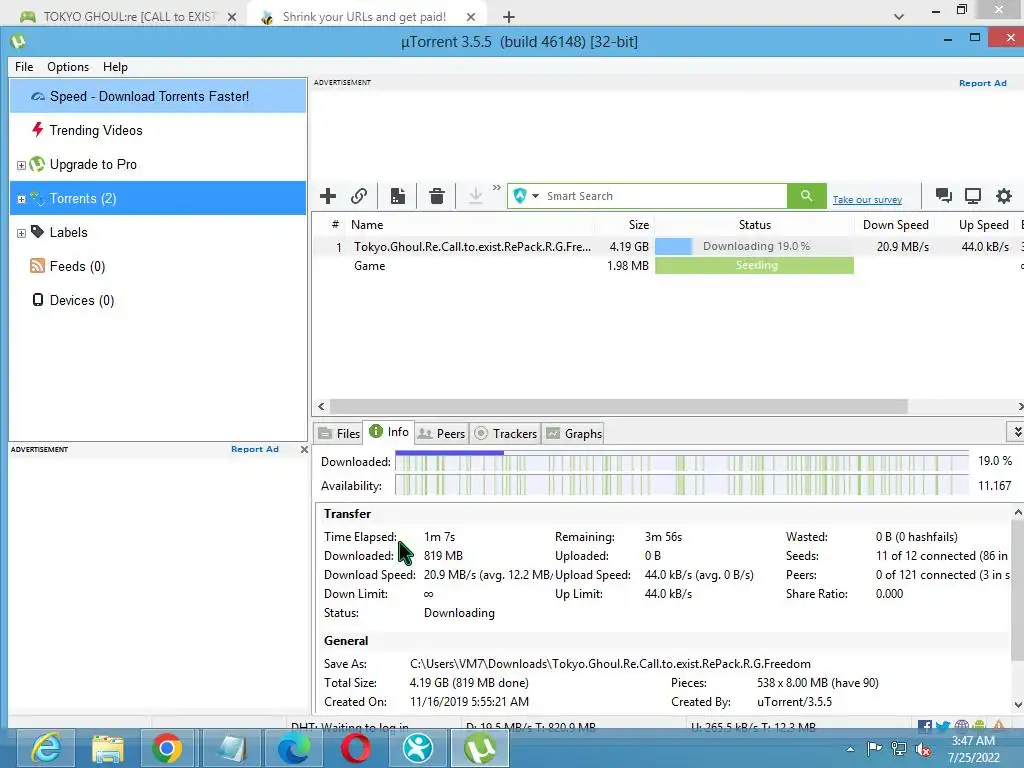The width and height of the screenshot is (1024, 768).
Task: Click the Remote monitor toolbar icon
Action: pyautogui.click(x=973, y=196)
